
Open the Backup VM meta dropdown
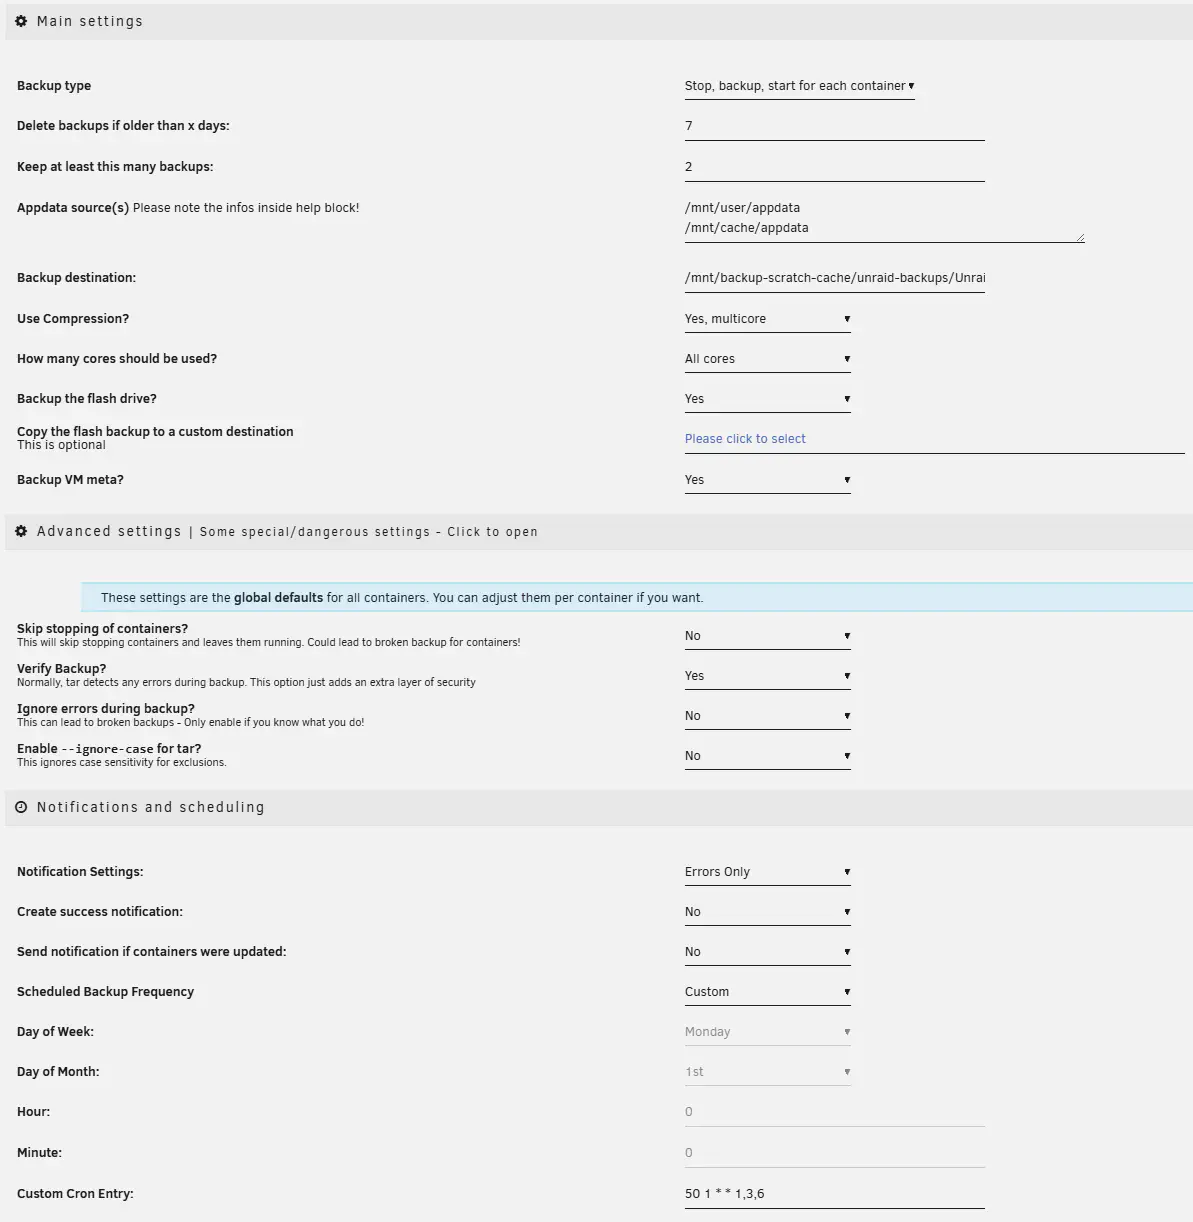click(766, 479)
